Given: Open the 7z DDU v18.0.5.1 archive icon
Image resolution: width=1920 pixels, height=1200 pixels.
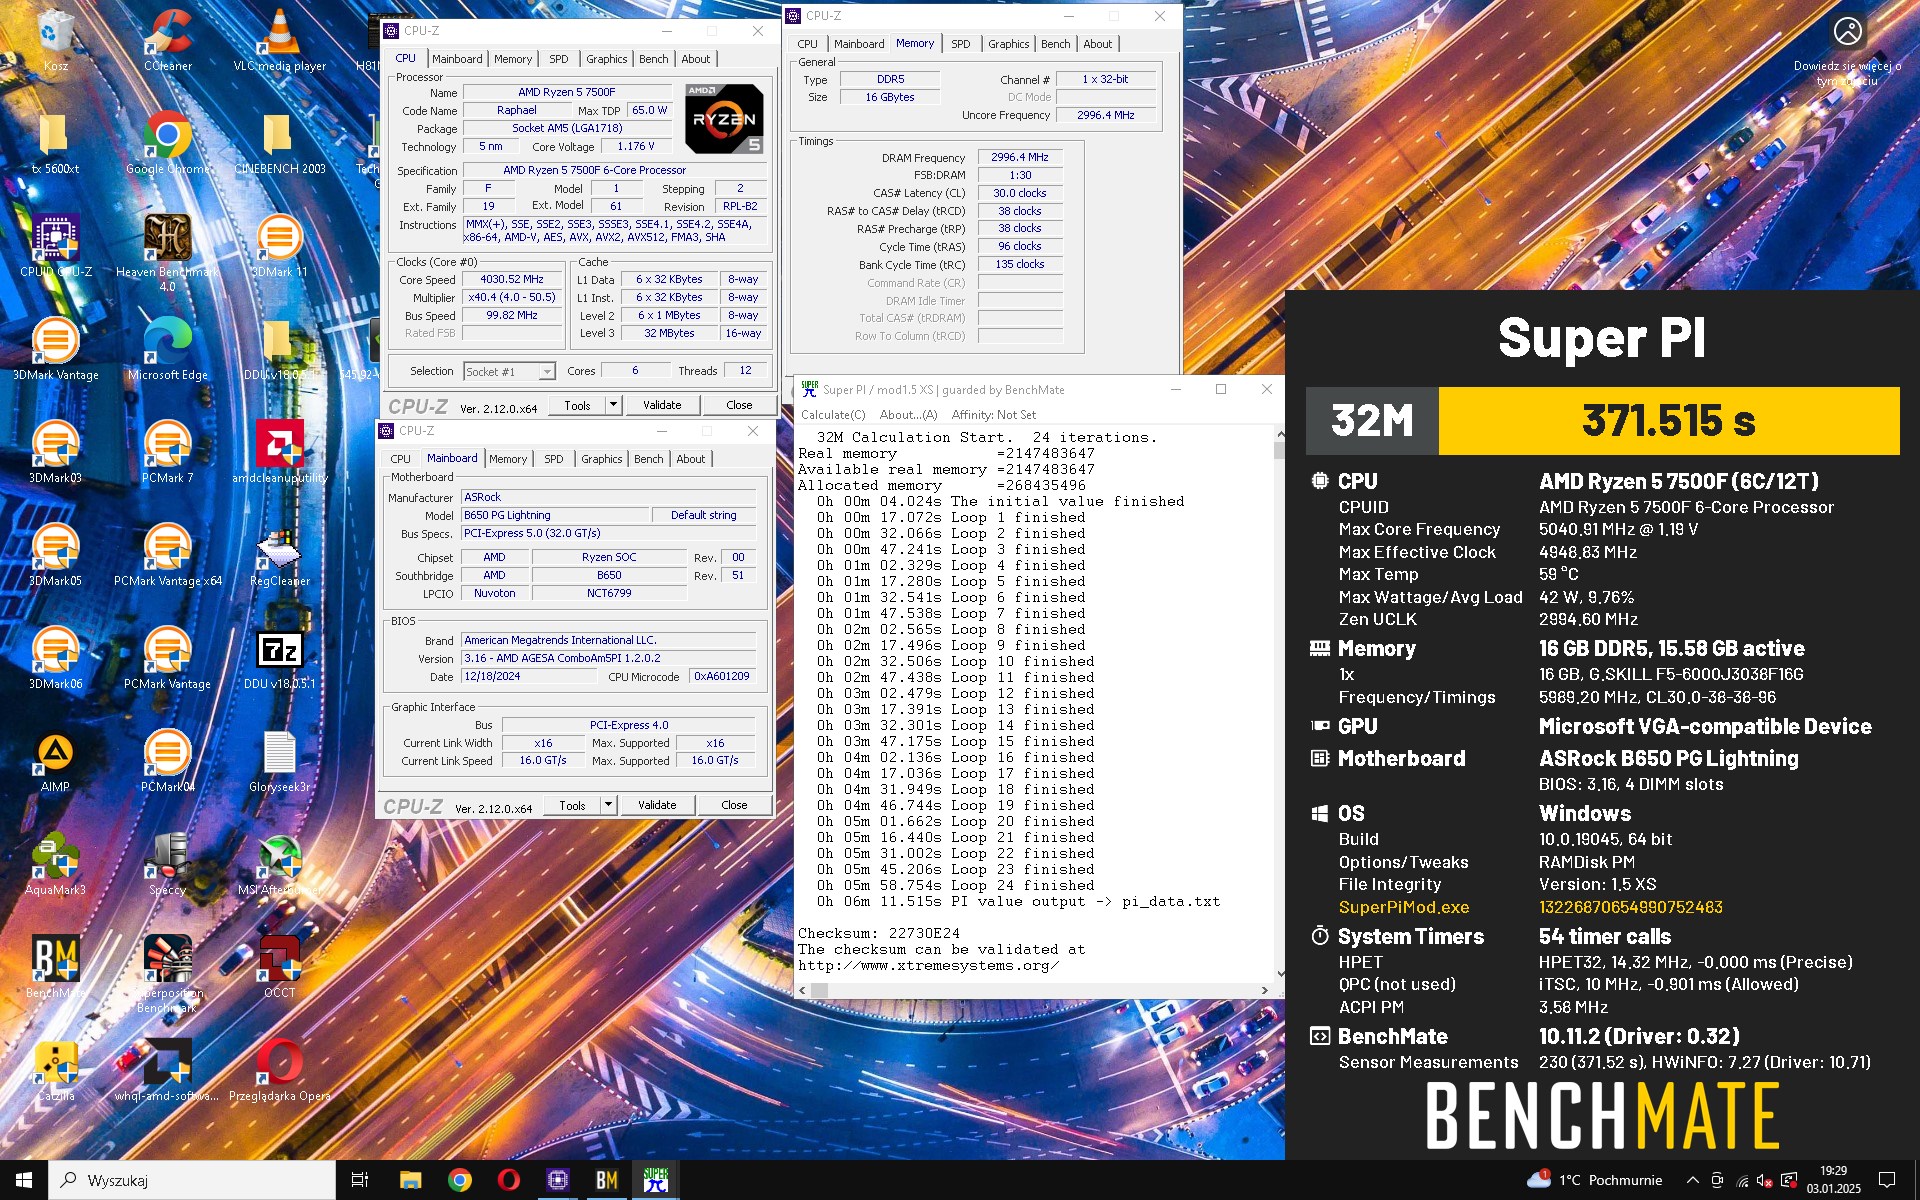Looking at the screenshot, I should pyautogui.click(x=280, y=658).
